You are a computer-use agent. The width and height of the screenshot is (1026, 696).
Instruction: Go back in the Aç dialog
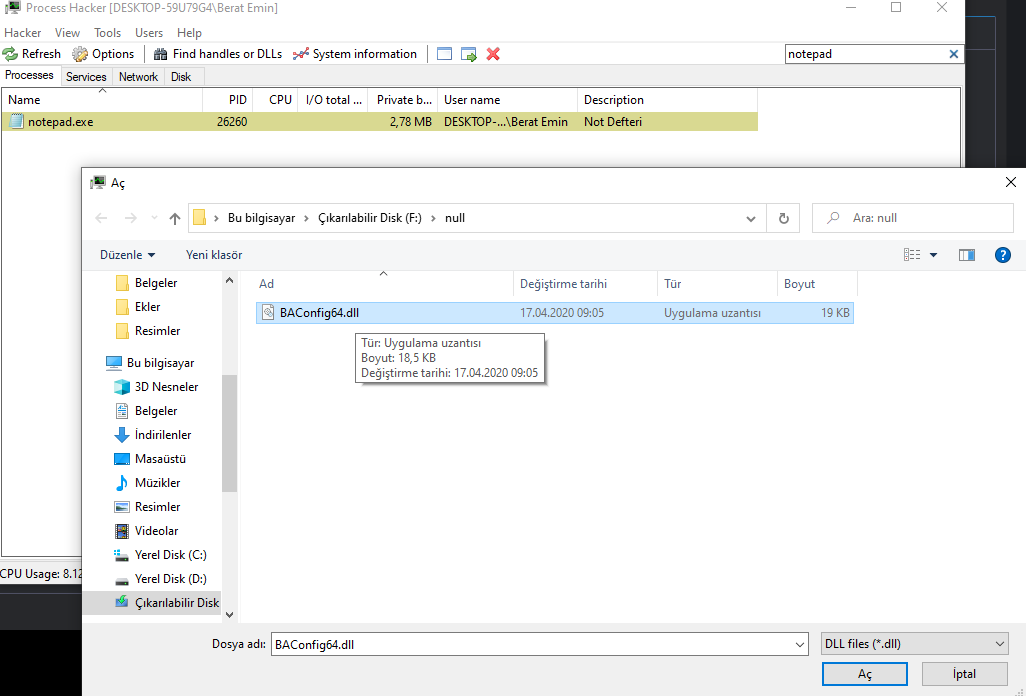point(101,218)
